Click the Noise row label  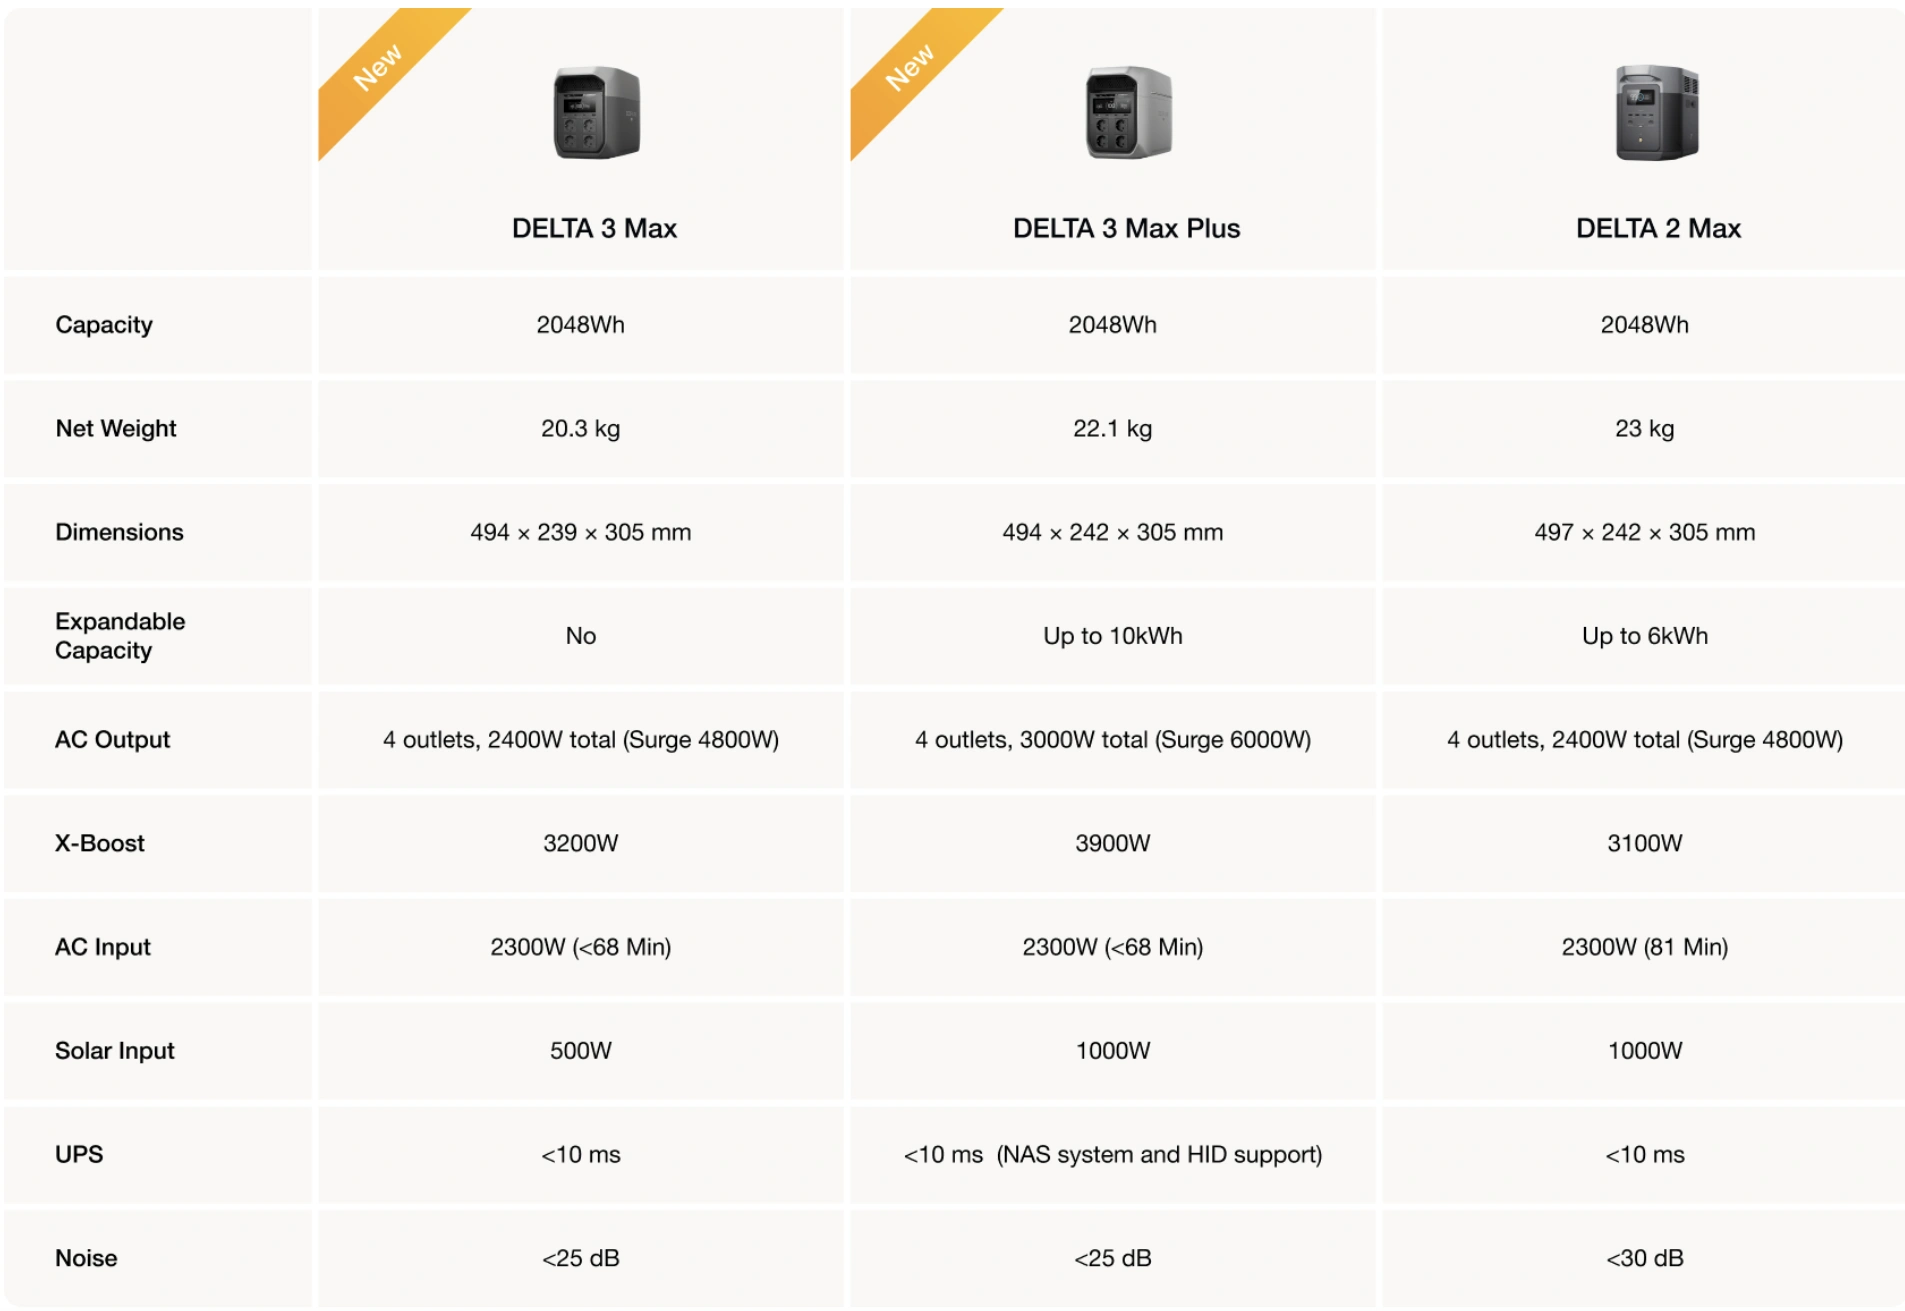coord(86,1258)
